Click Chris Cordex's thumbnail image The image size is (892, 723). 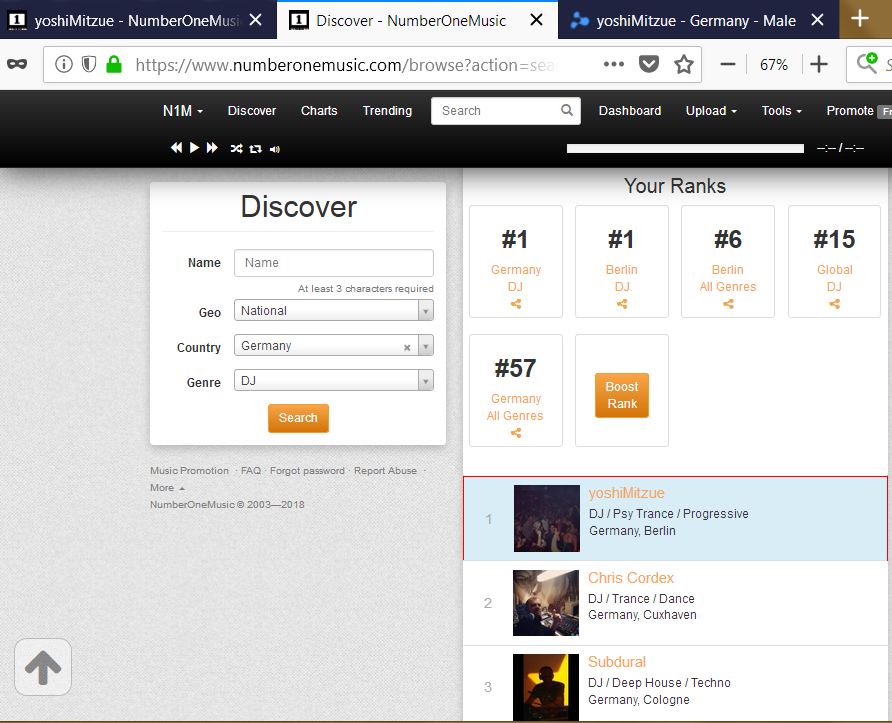click(546, 603)
